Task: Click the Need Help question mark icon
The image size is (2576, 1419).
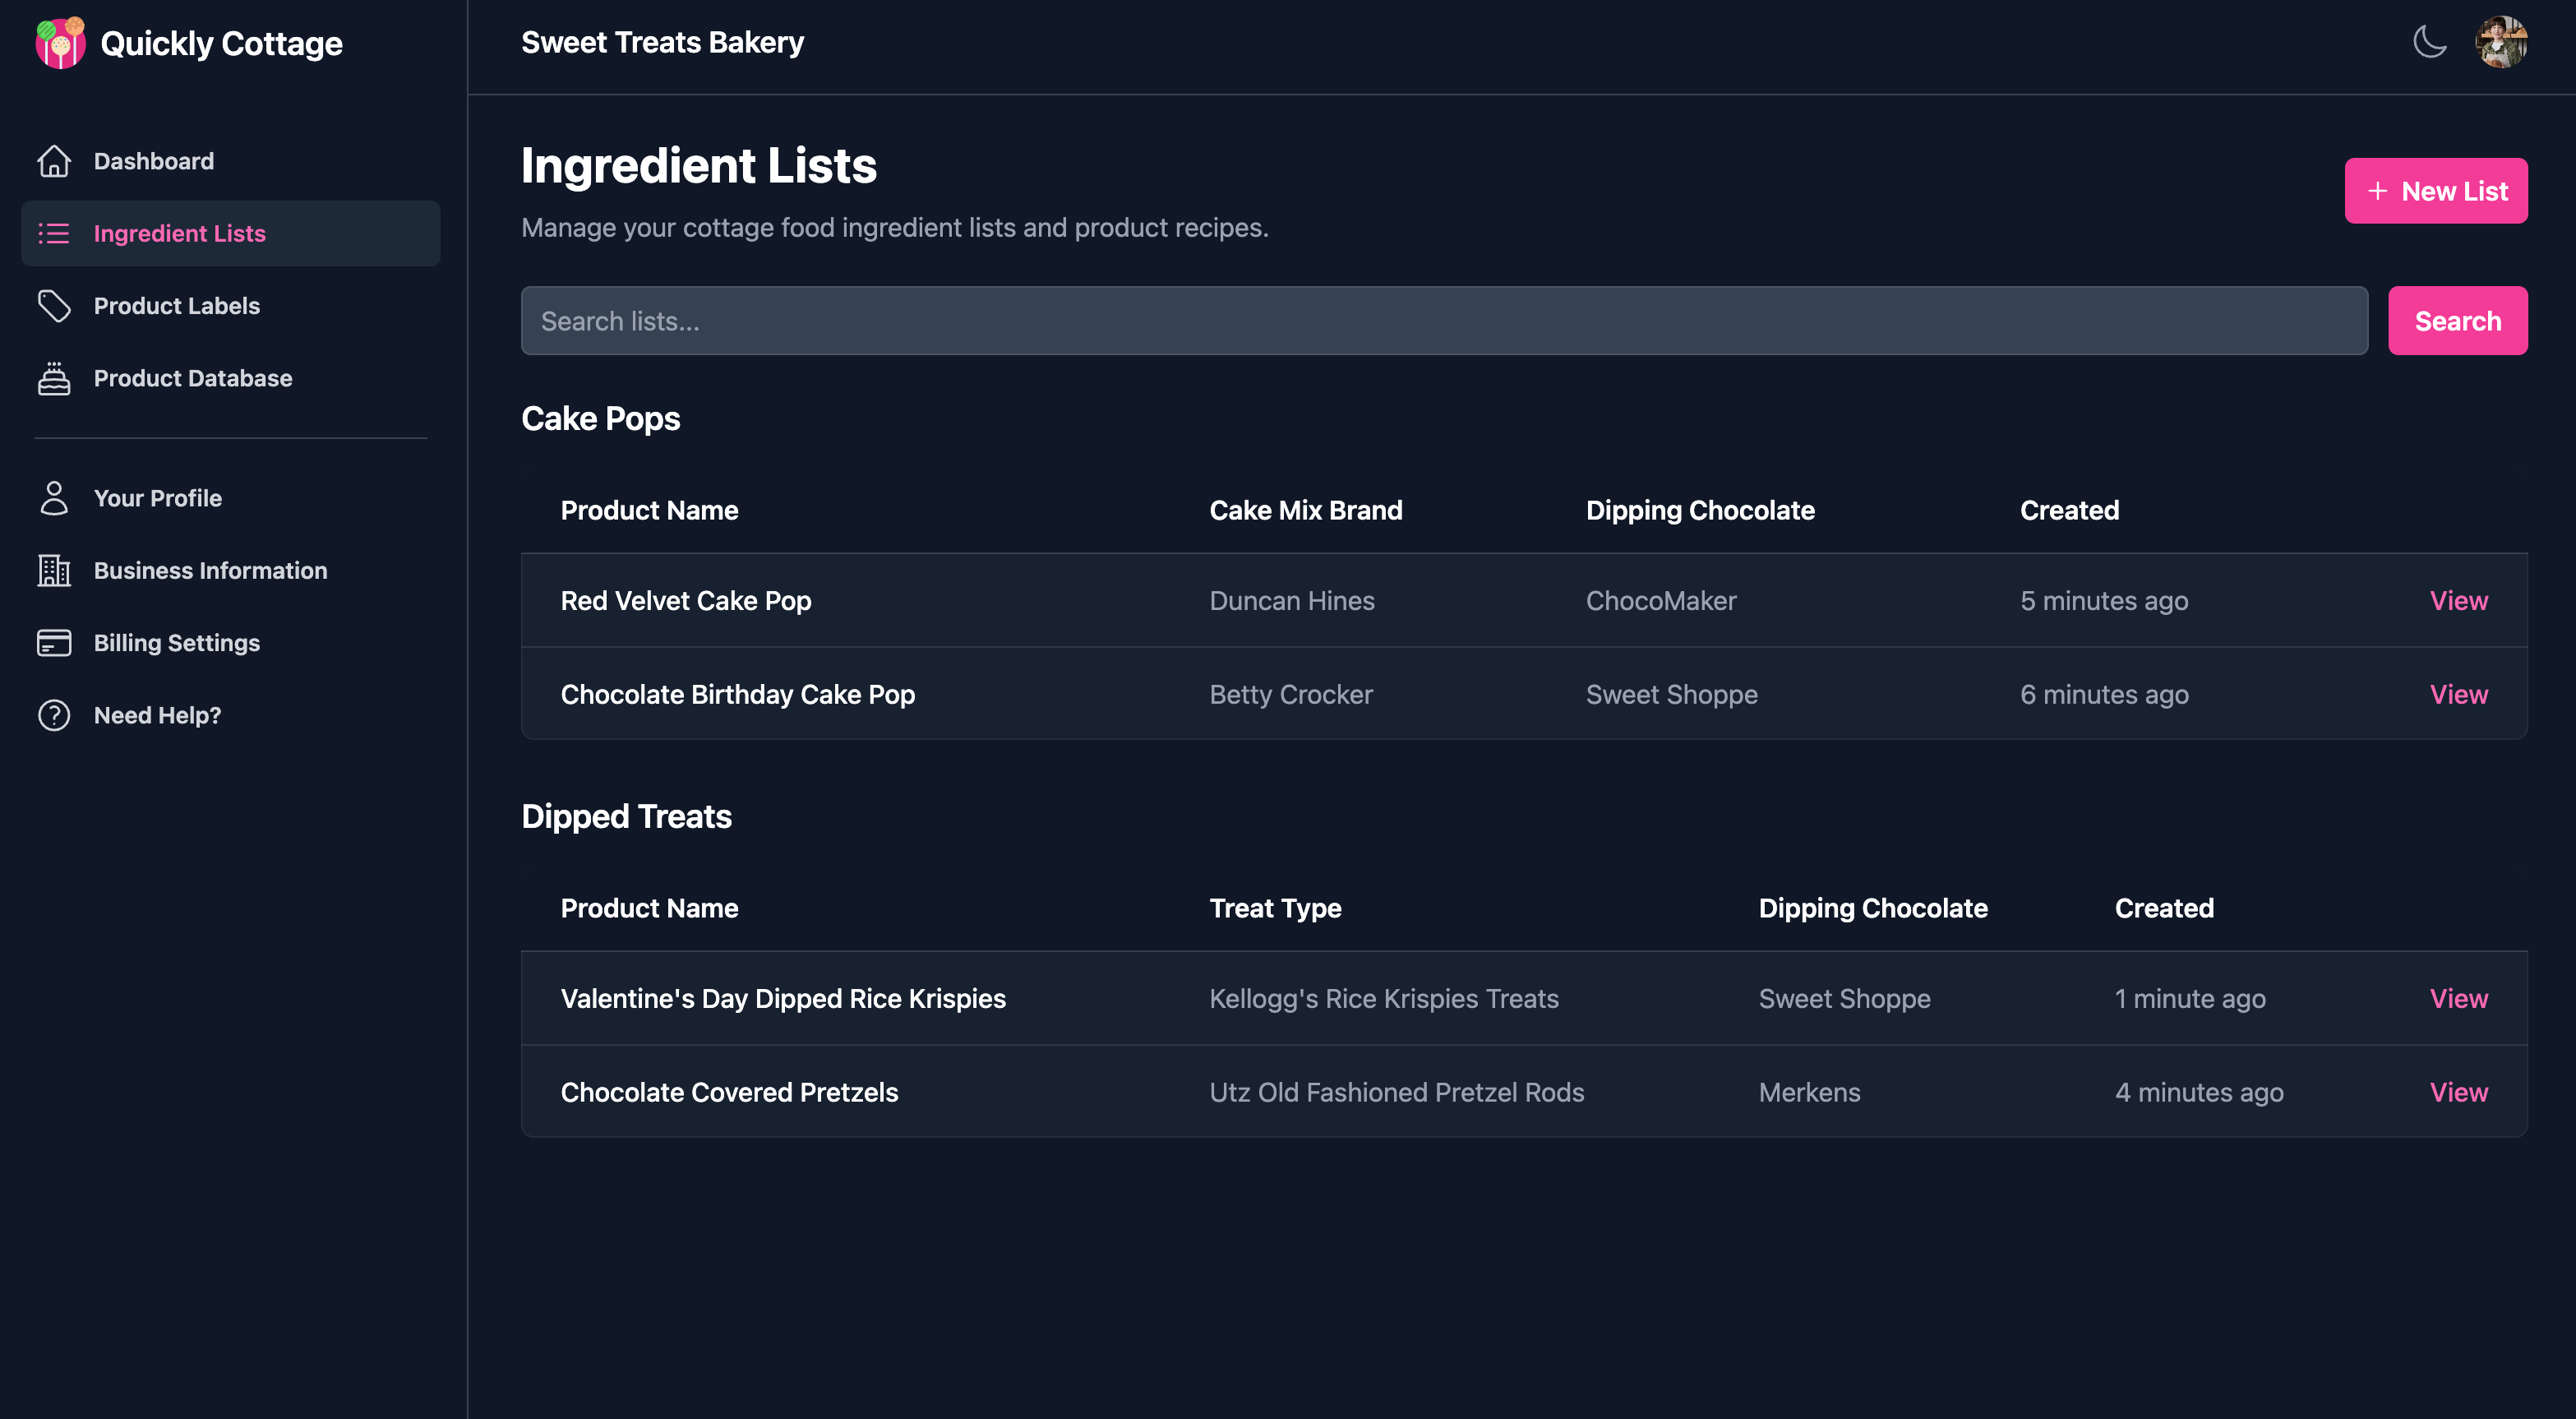Action: pyautogui.click(x=55, y=715)
